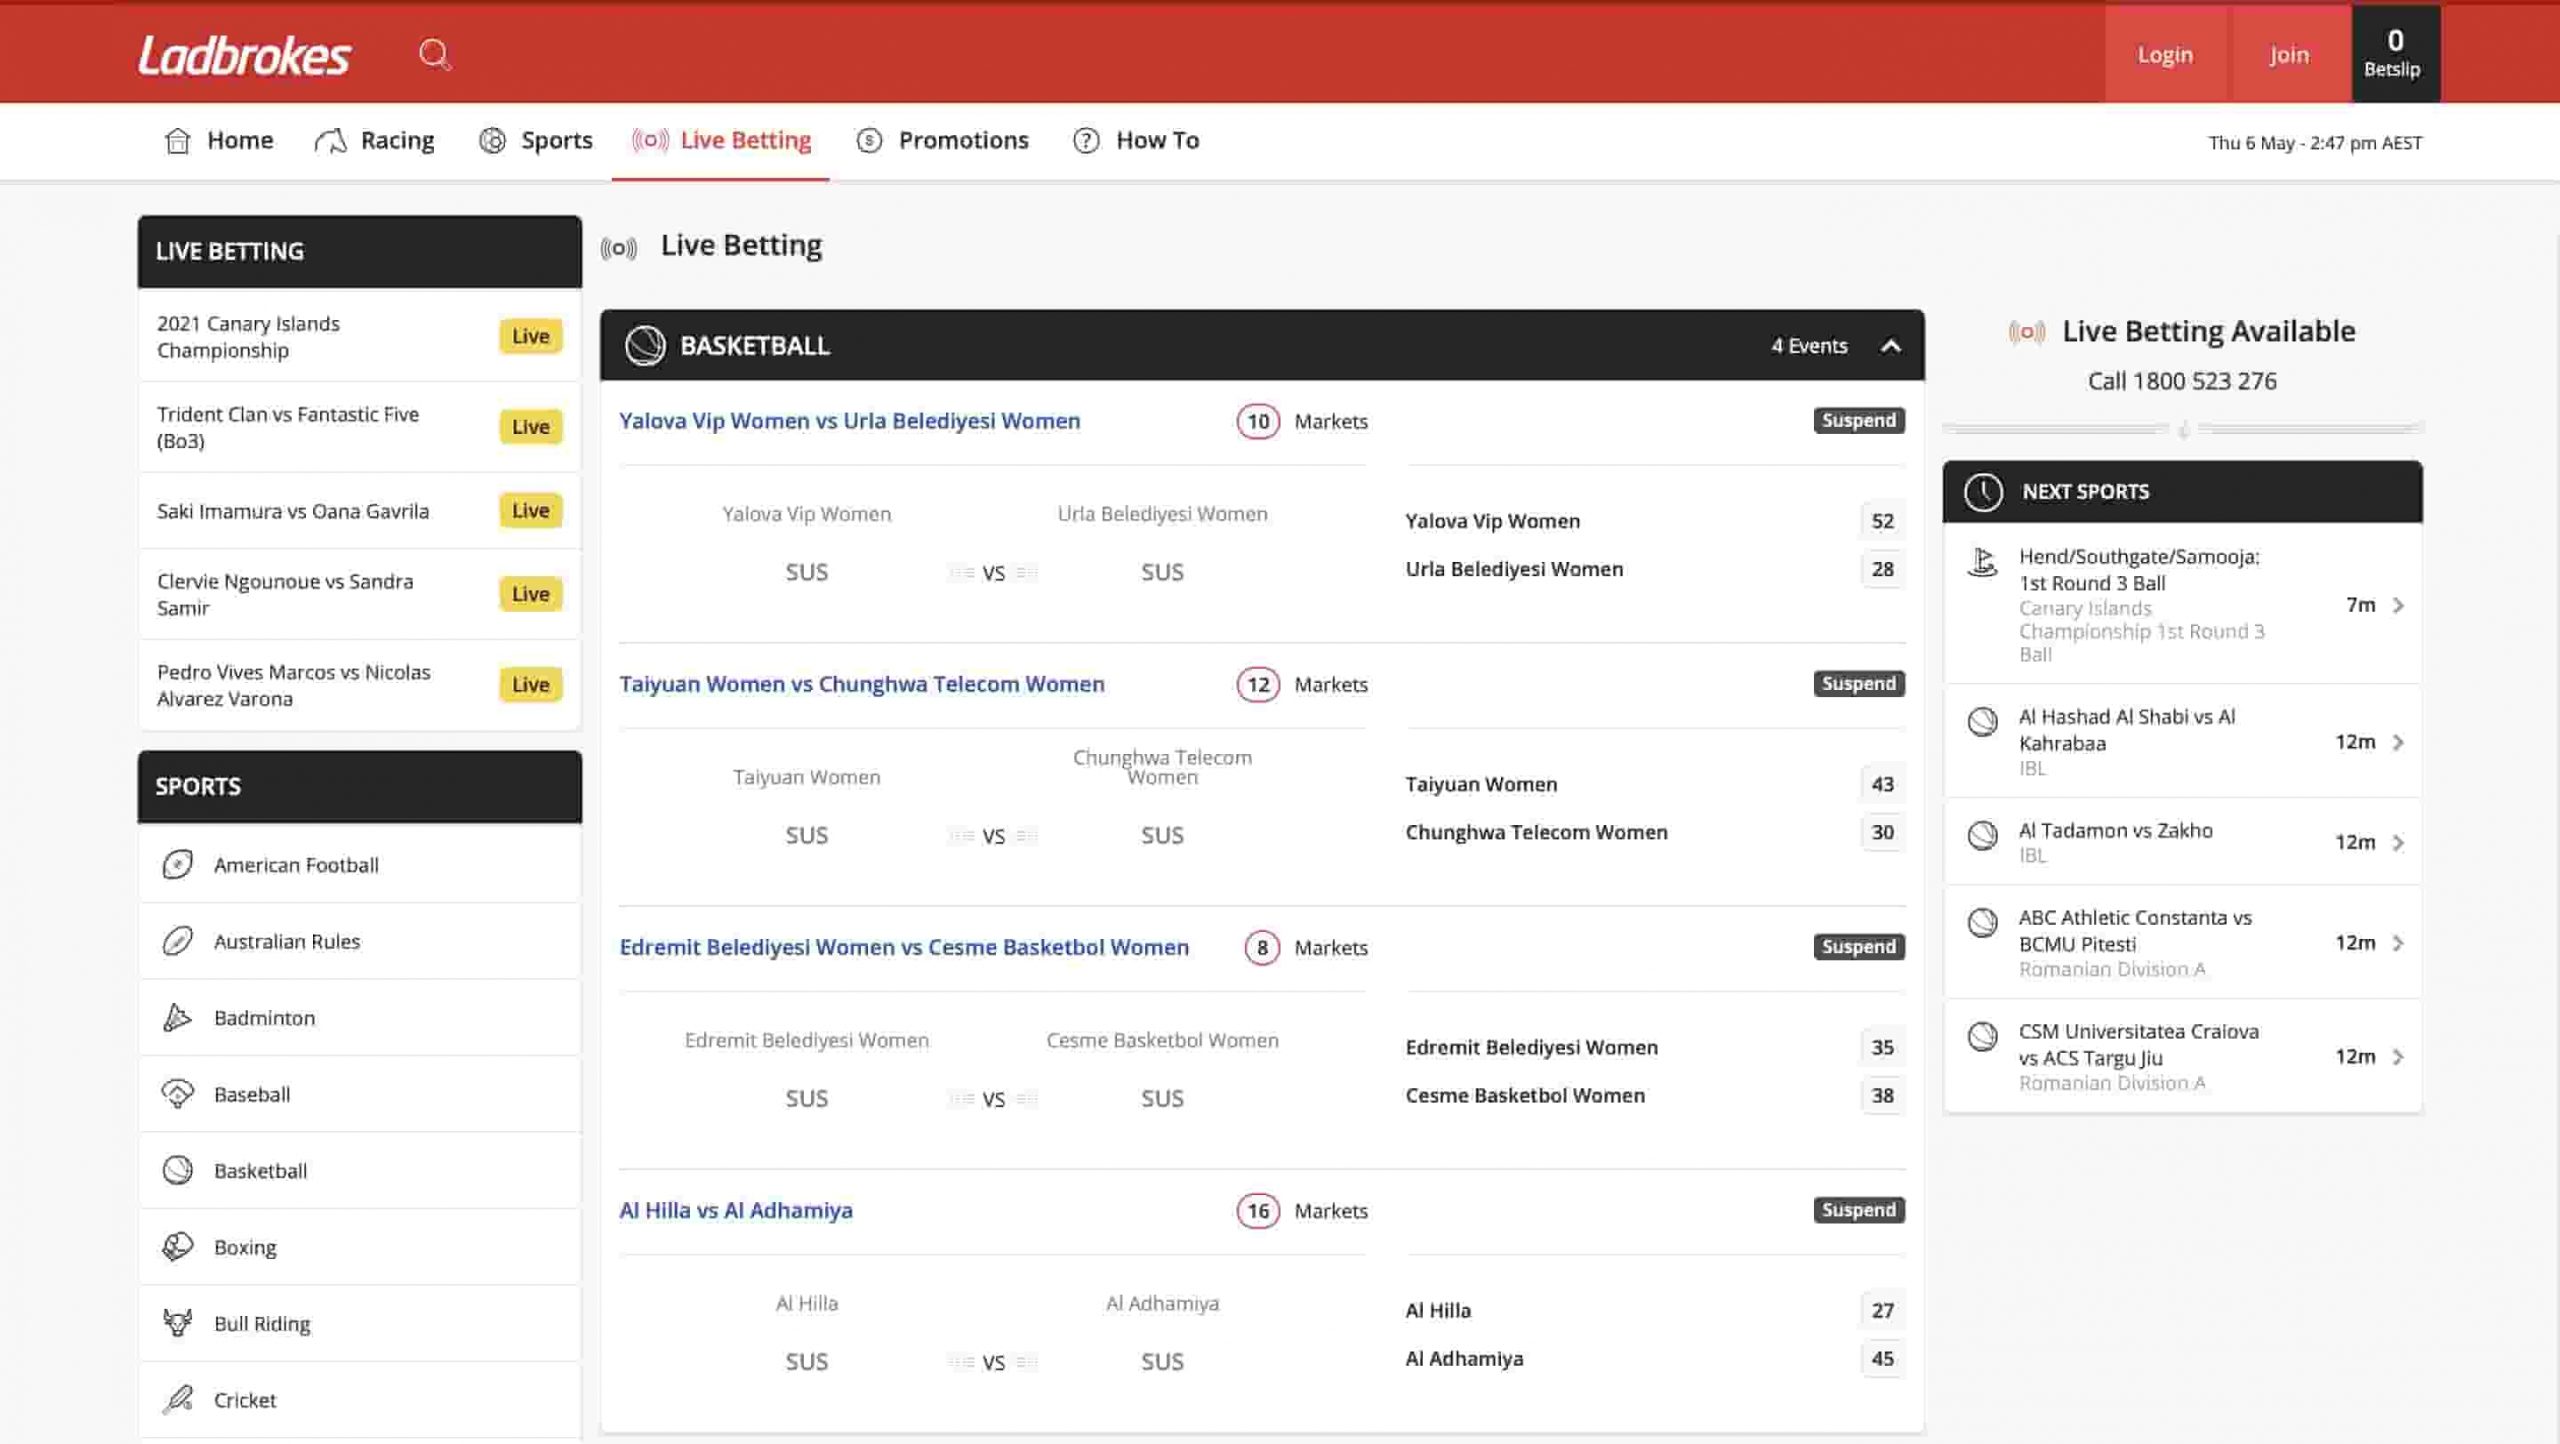
Task: Click basketball icon next to Al Tadamon vs Zakho
Action: coord(1982,835)
